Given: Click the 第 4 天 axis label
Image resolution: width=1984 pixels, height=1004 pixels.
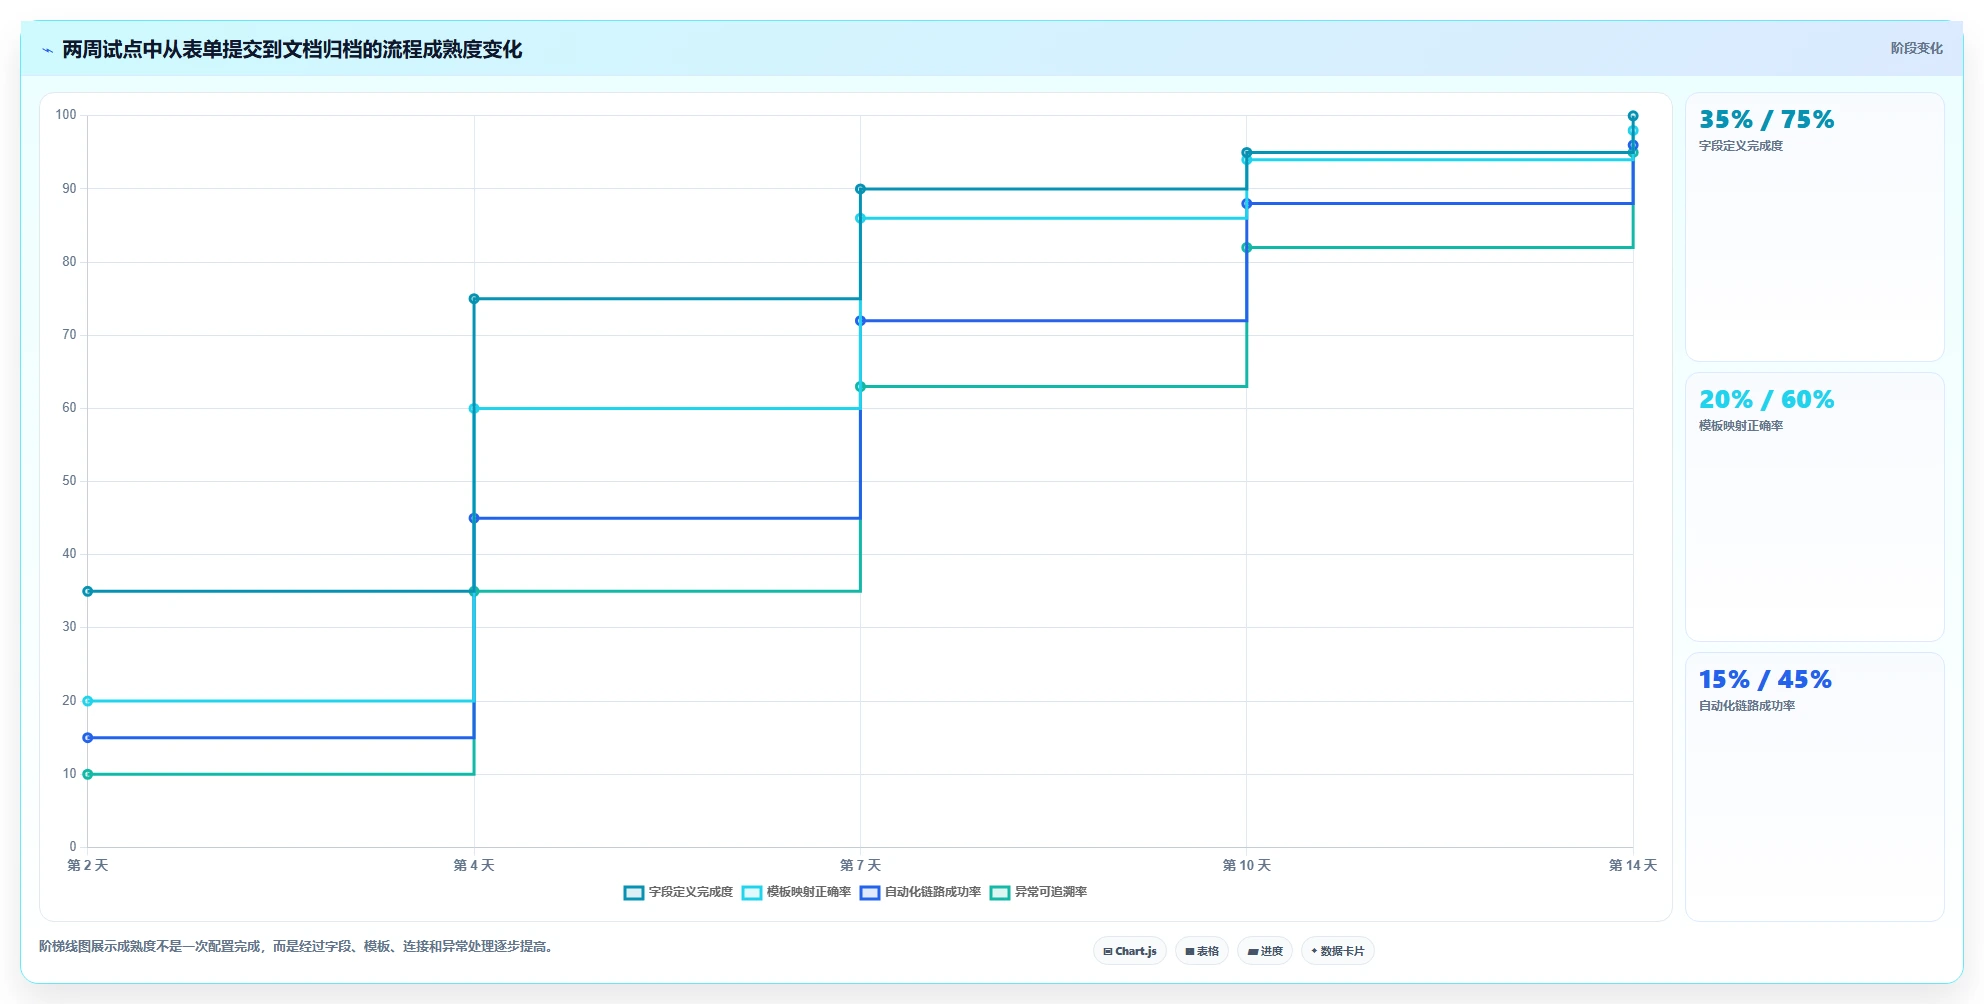Looking at the screenshot, I should (474, 865).
